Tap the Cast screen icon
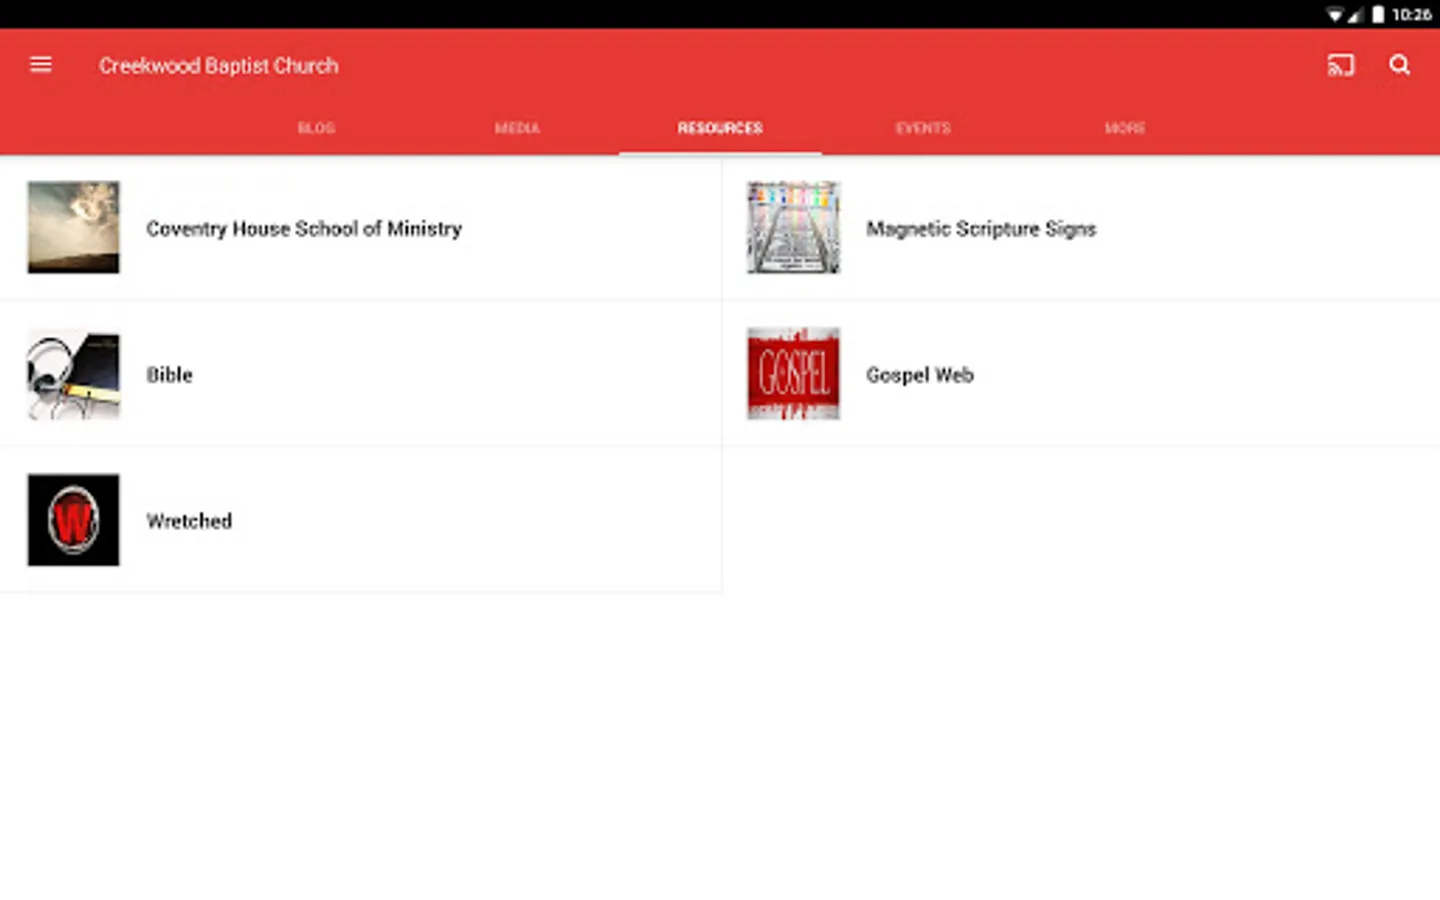The height and width of the screenshot is (900, 1440). [x=1340, y=66]
